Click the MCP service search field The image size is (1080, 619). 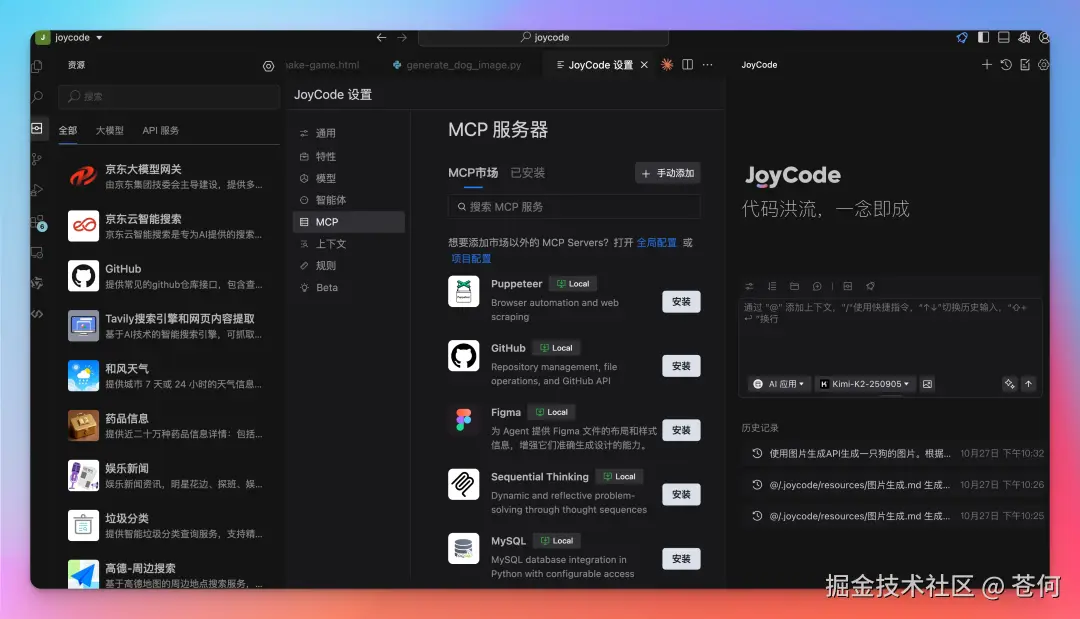[x=573, y=205]
